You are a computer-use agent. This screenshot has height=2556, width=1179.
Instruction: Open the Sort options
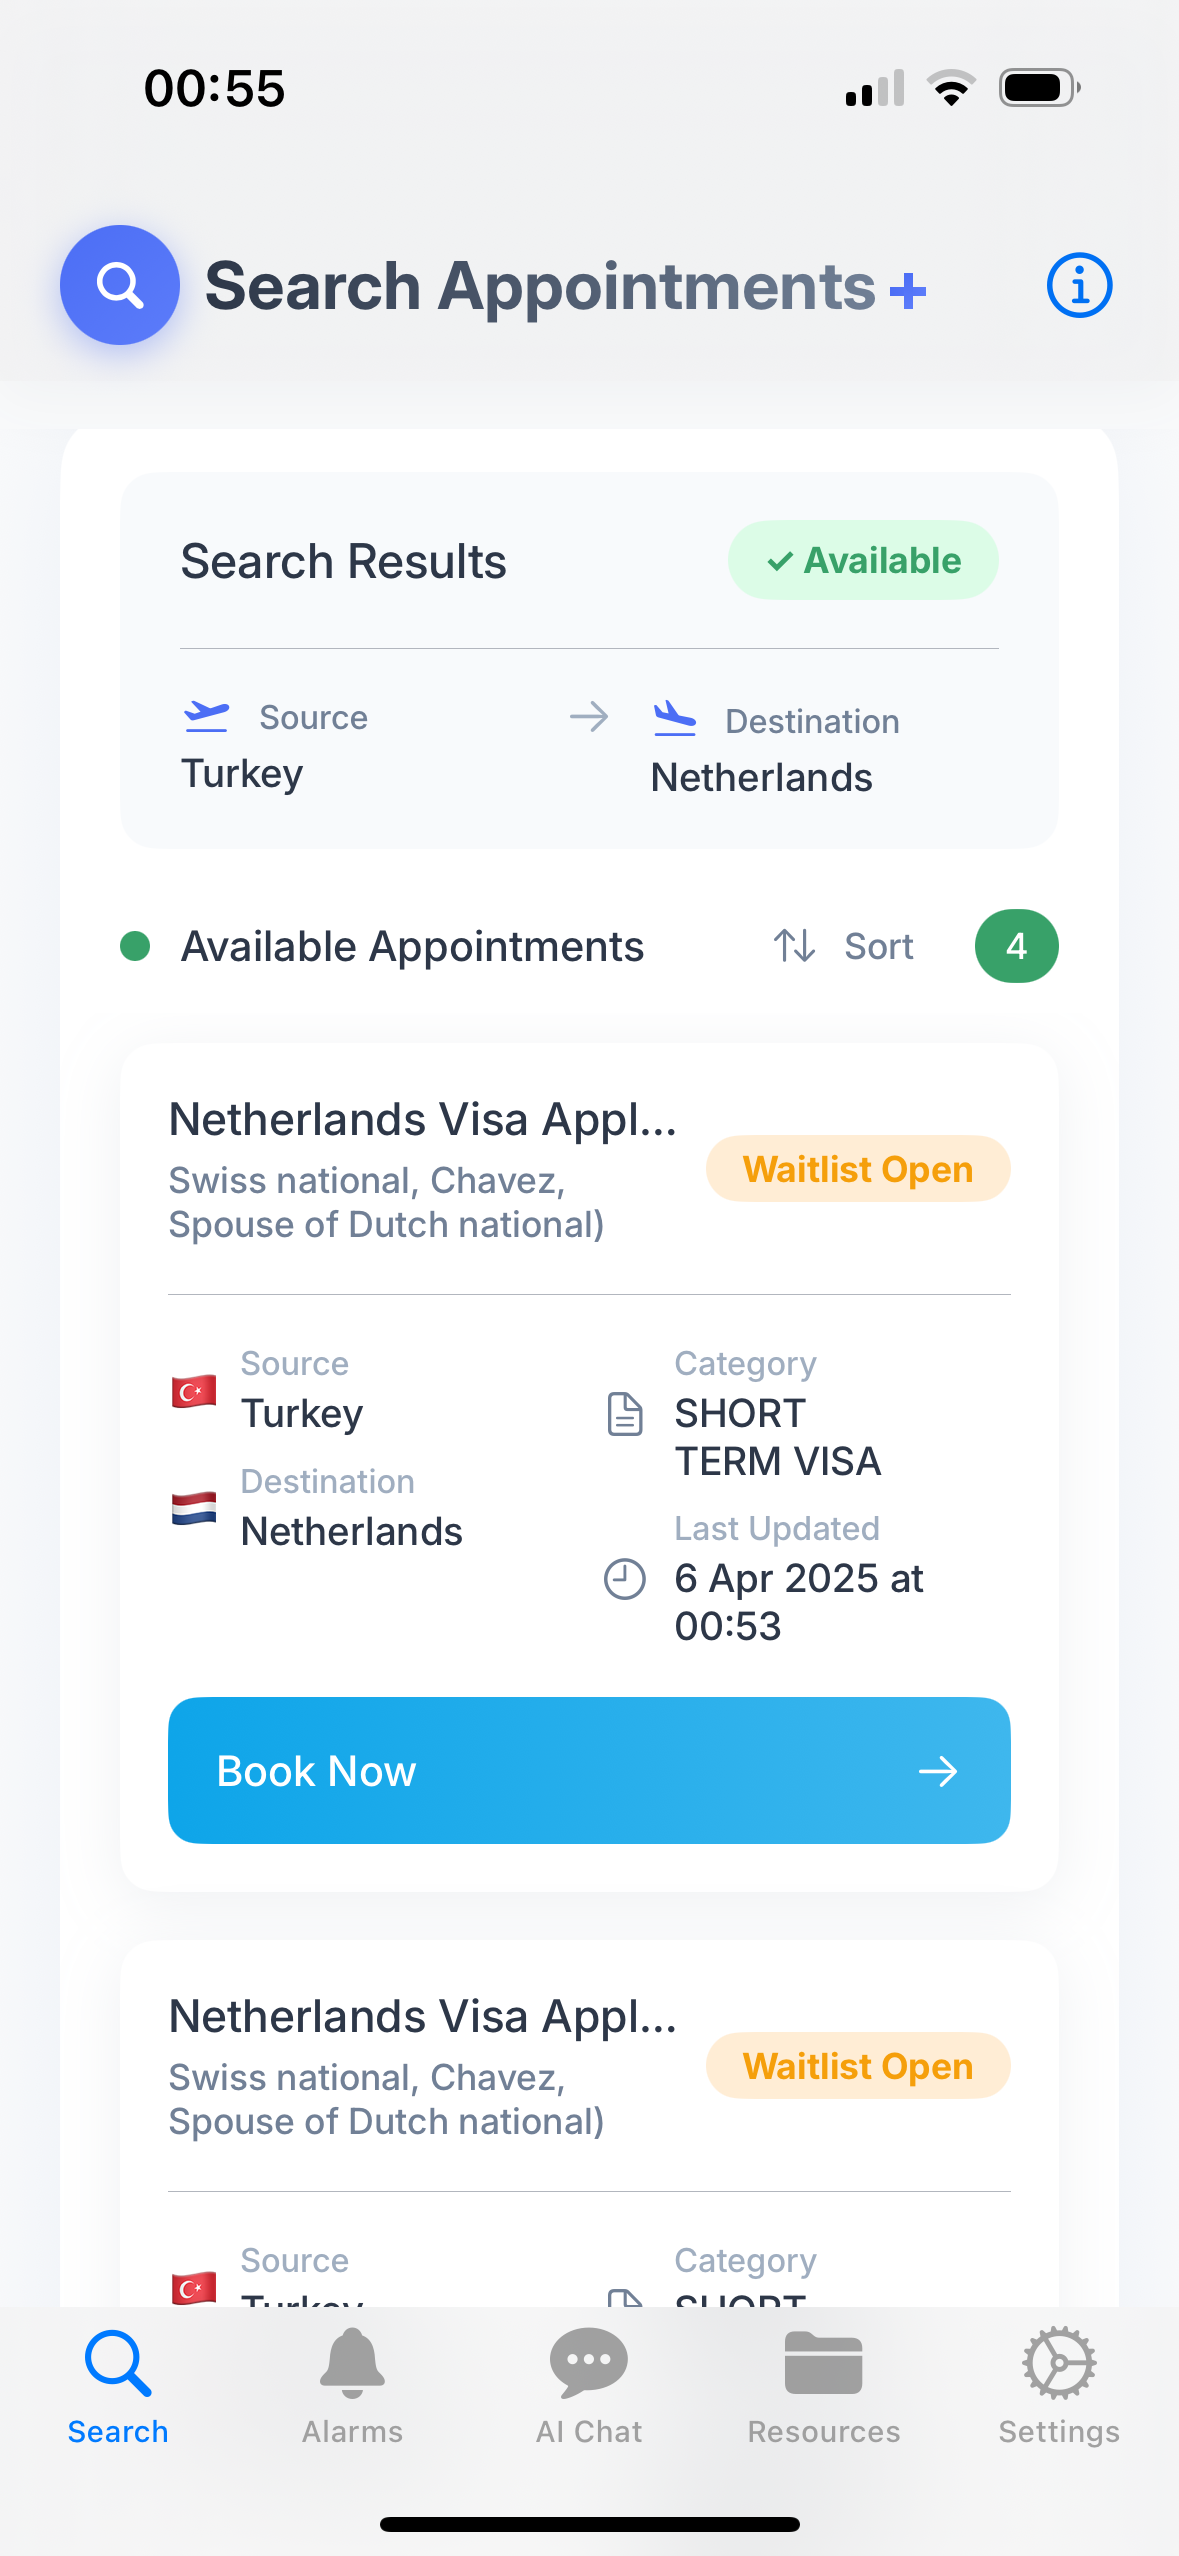coord(878,946)
